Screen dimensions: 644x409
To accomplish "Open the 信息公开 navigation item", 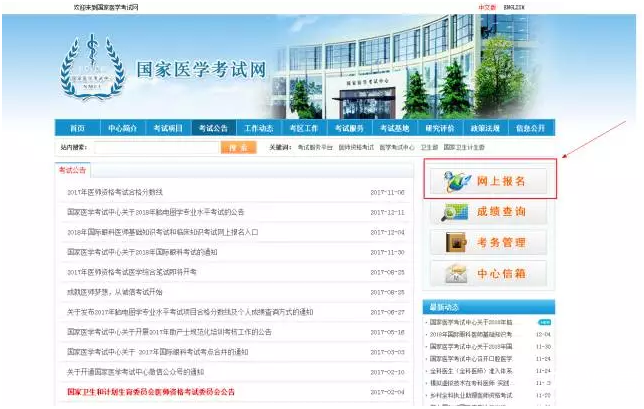I will 530,129.
